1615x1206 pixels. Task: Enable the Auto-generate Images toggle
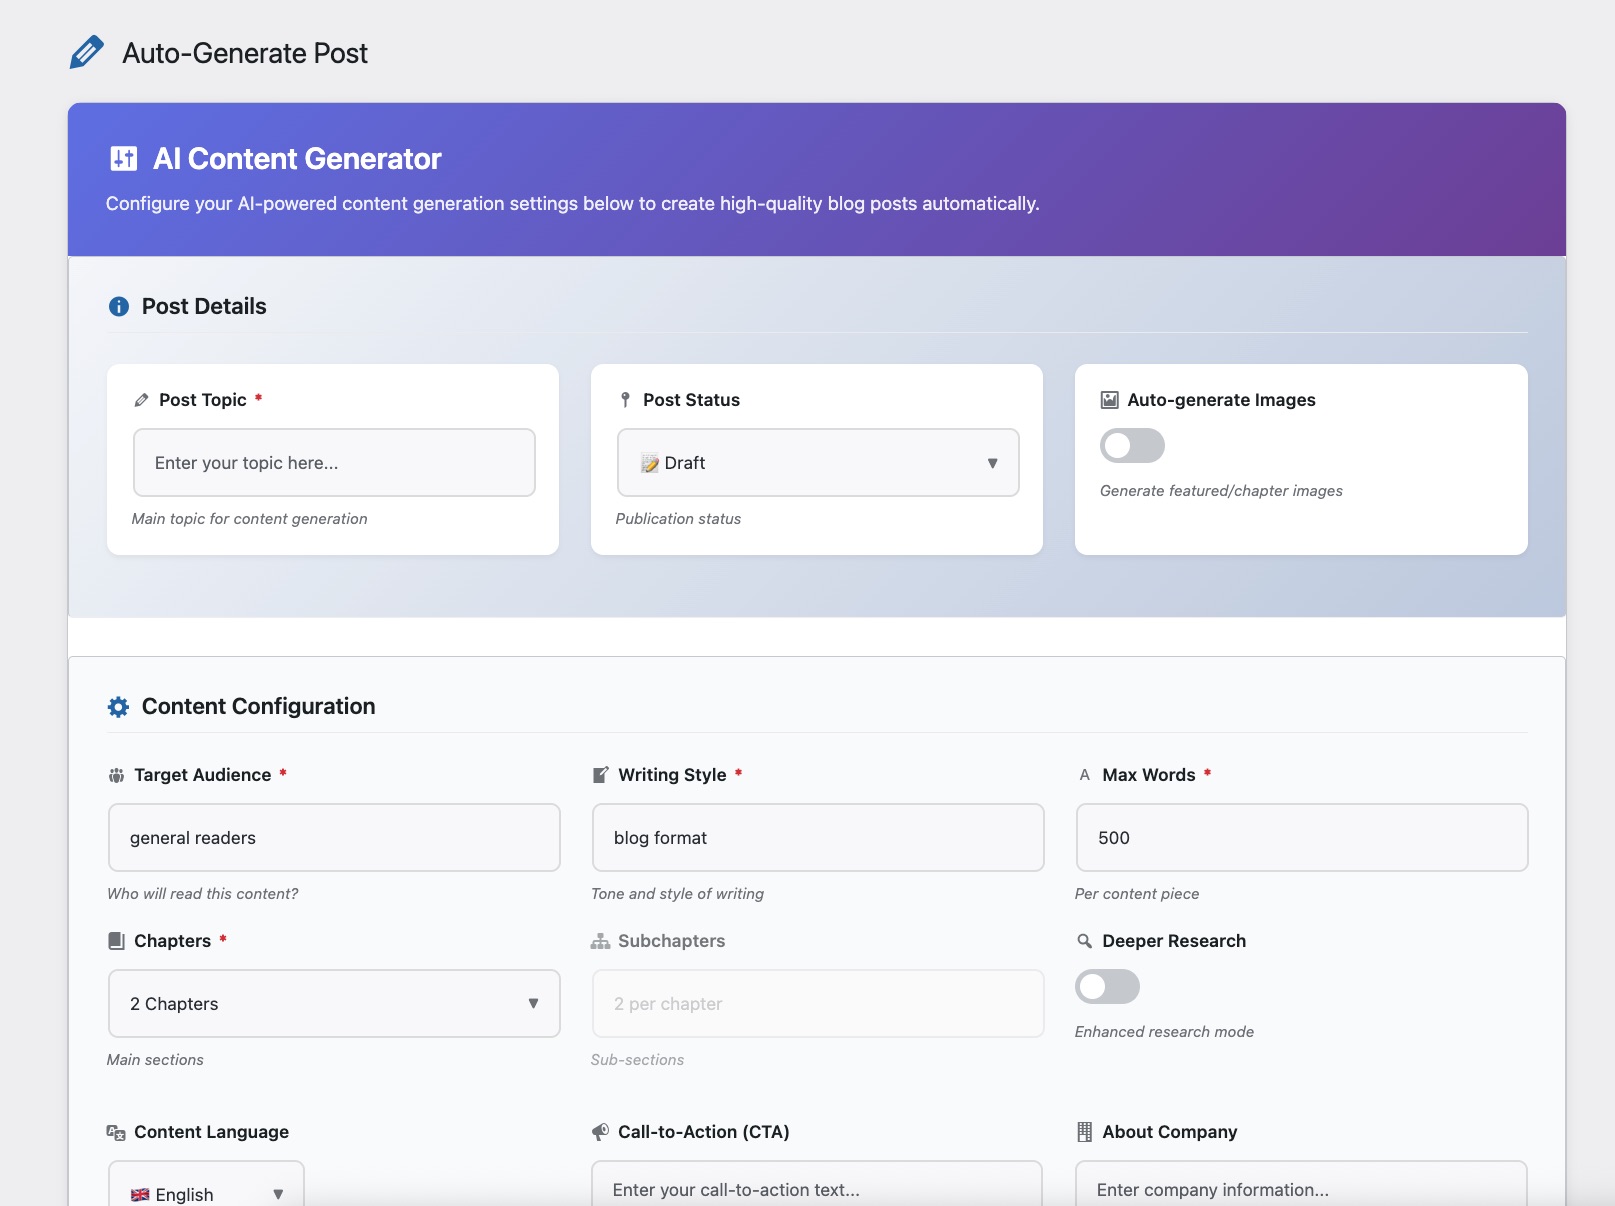[1132, 446]
